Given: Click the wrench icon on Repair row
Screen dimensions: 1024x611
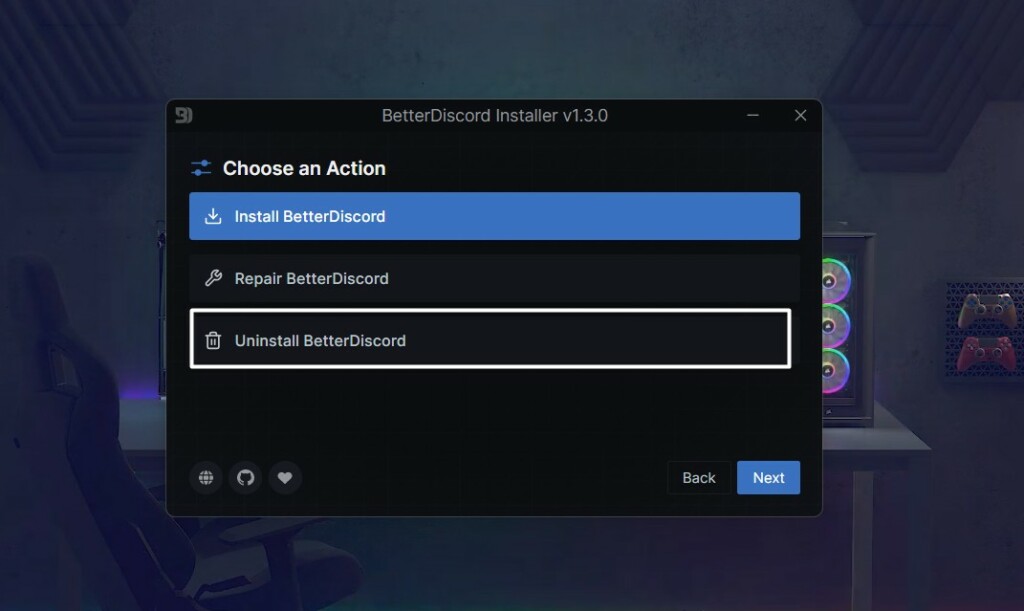Looking at the screenshot, I should pyautogui.click(x=213, y=278).
